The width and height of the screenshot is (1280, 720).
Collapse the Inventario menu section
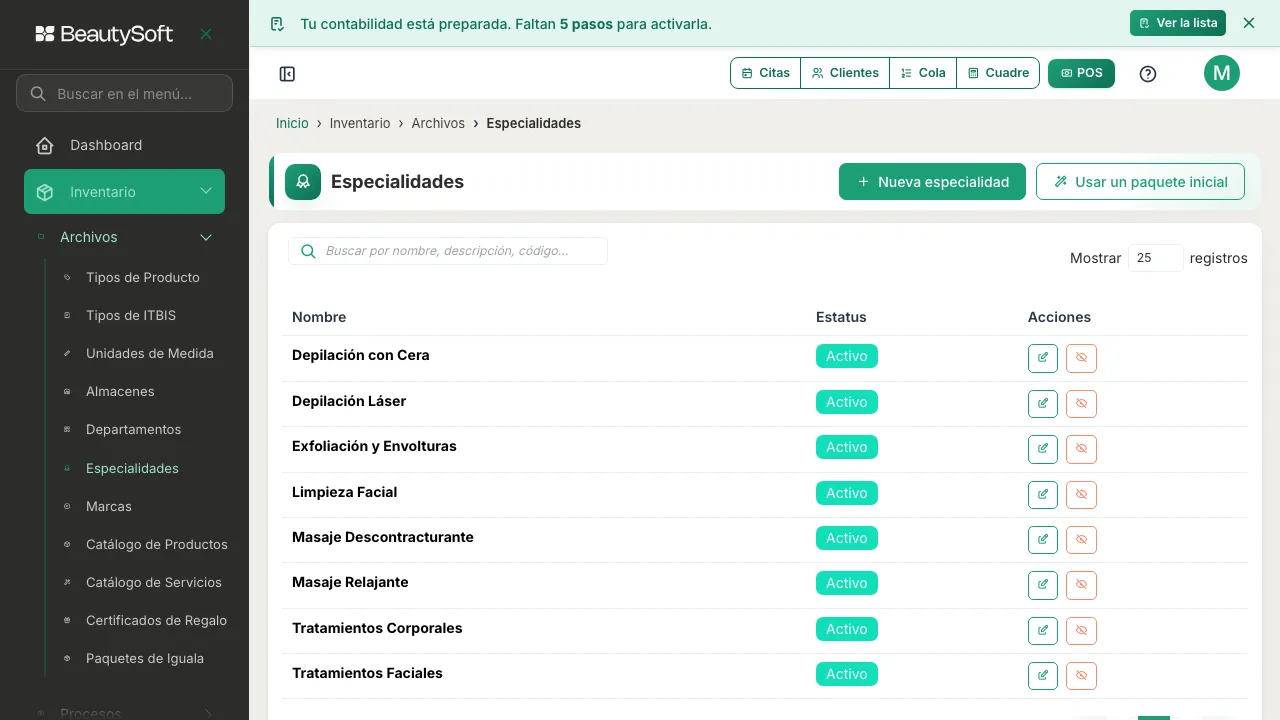[x=124, y=192]
